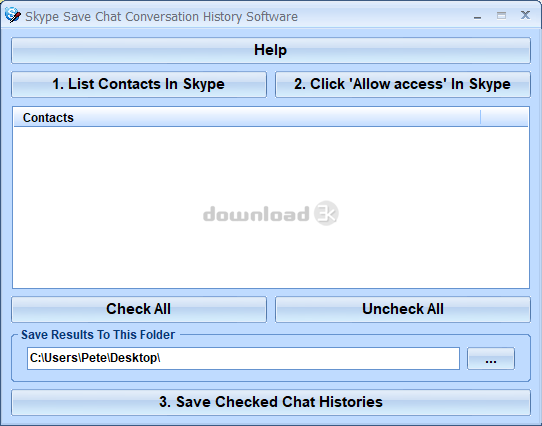Image resolution: width=542 pixels, height=426 pixels.
Task: Click "2. Click 'Allow access' In Skype" button
Action: click(403, 84)
